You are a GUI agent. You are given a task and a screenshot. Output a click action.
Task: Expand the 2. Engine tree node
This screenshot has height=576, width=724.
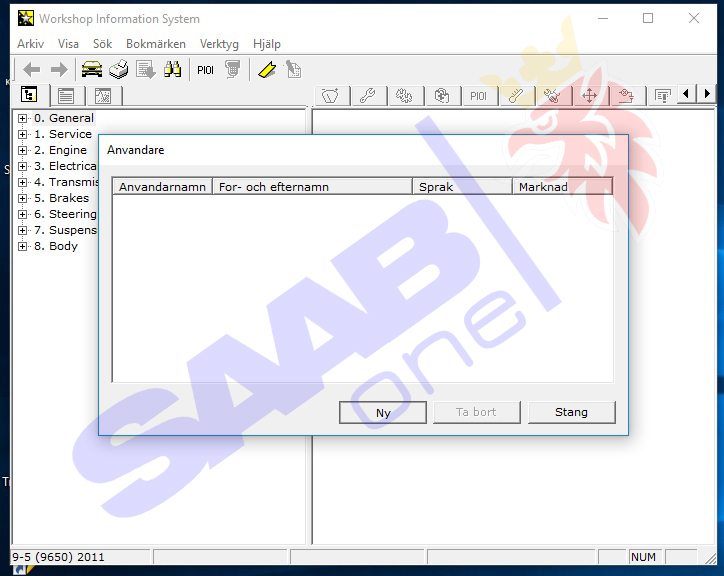click(x=23, y=150)
